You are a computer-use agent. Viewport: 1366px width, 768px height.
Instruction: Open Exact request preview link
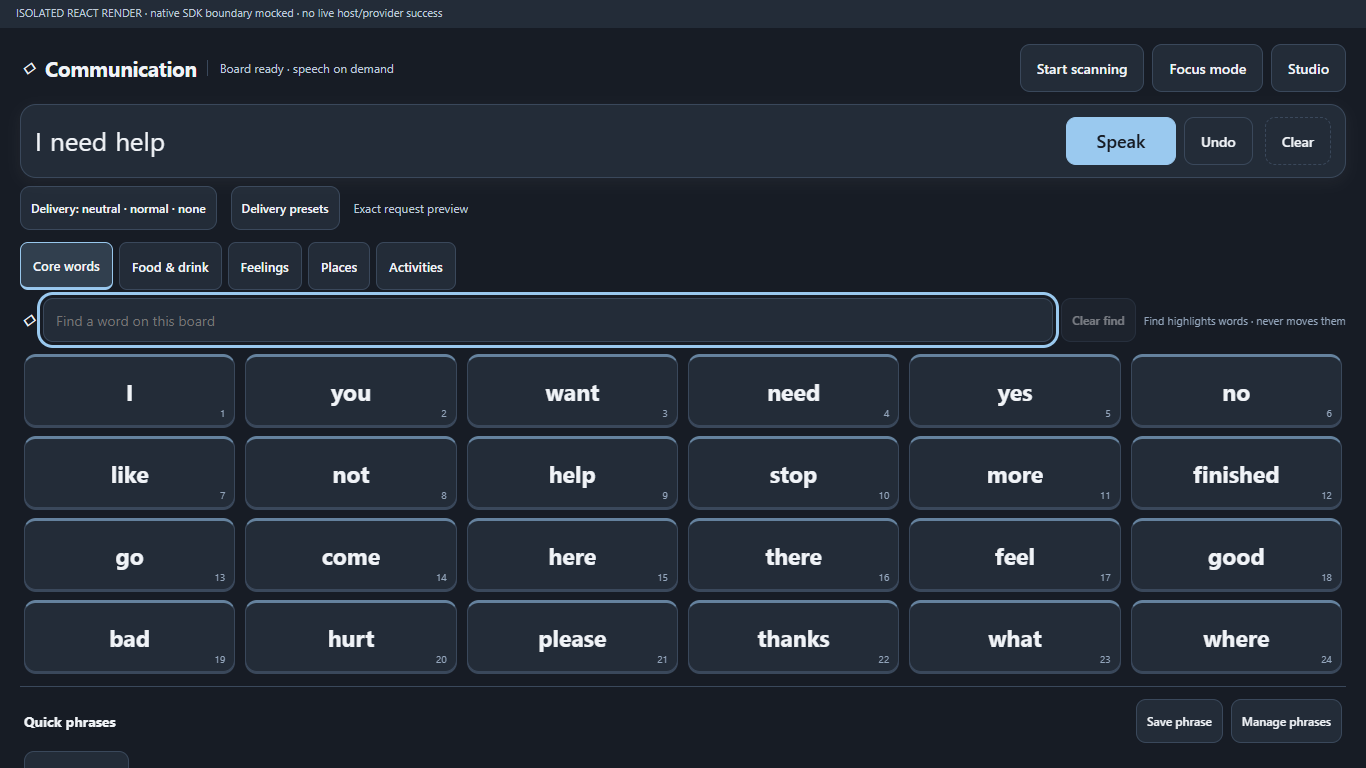click(411, 209)
